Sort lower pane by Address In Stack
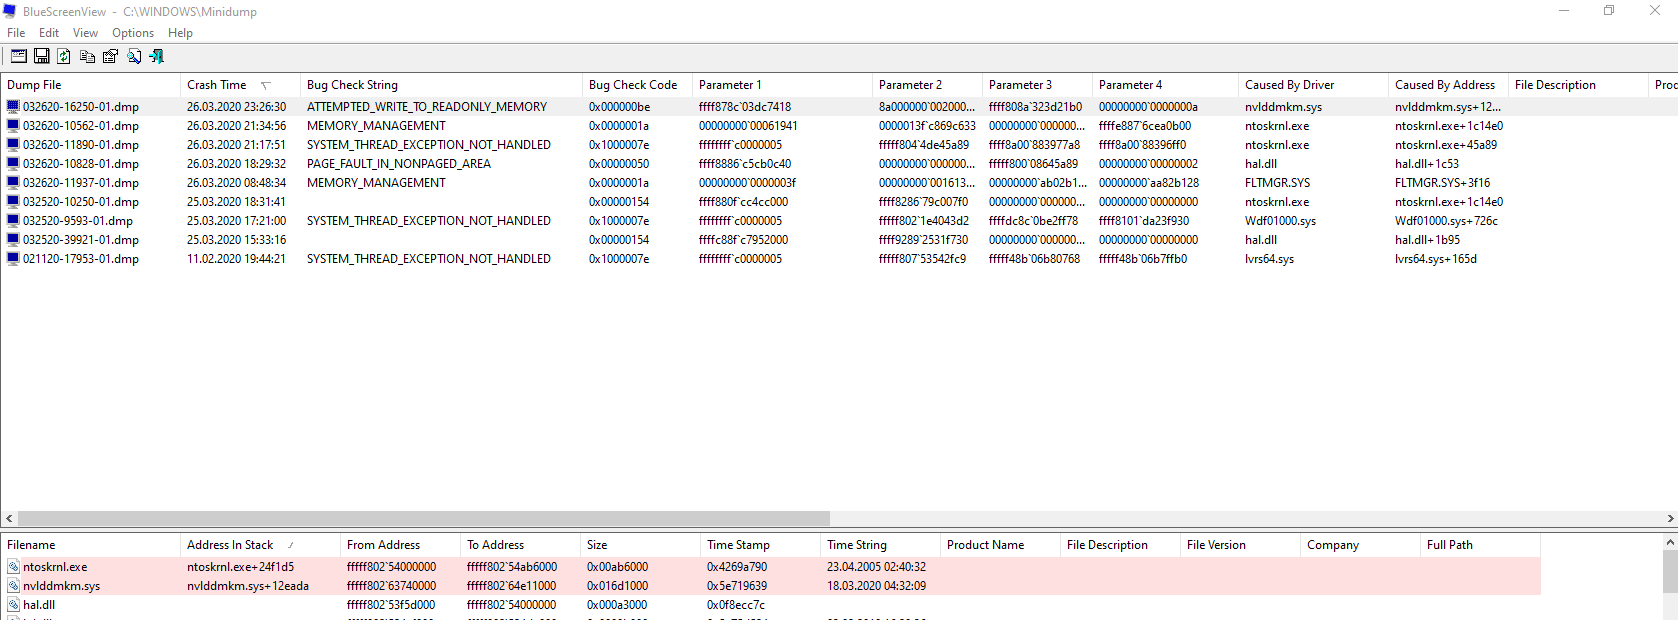1678x620 pixels. pos(260,545)
